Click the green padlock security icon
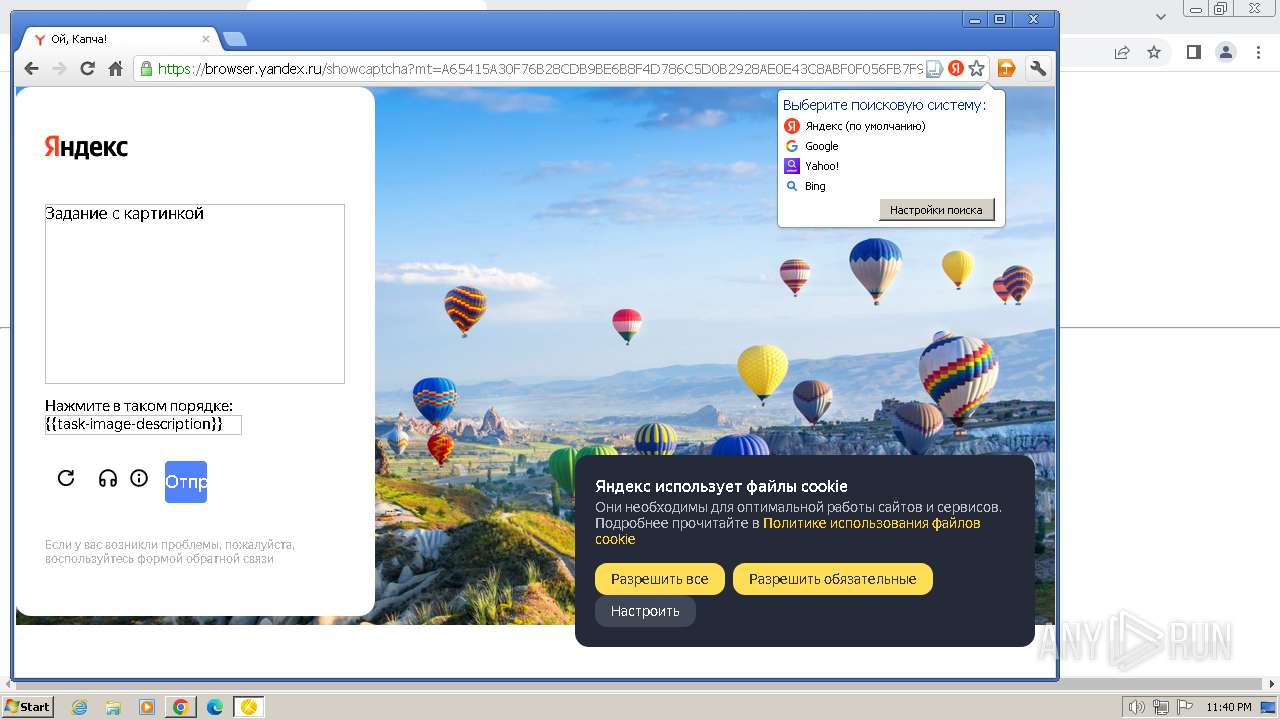This screenshot has height=720, width=1280. coord(146,69)
